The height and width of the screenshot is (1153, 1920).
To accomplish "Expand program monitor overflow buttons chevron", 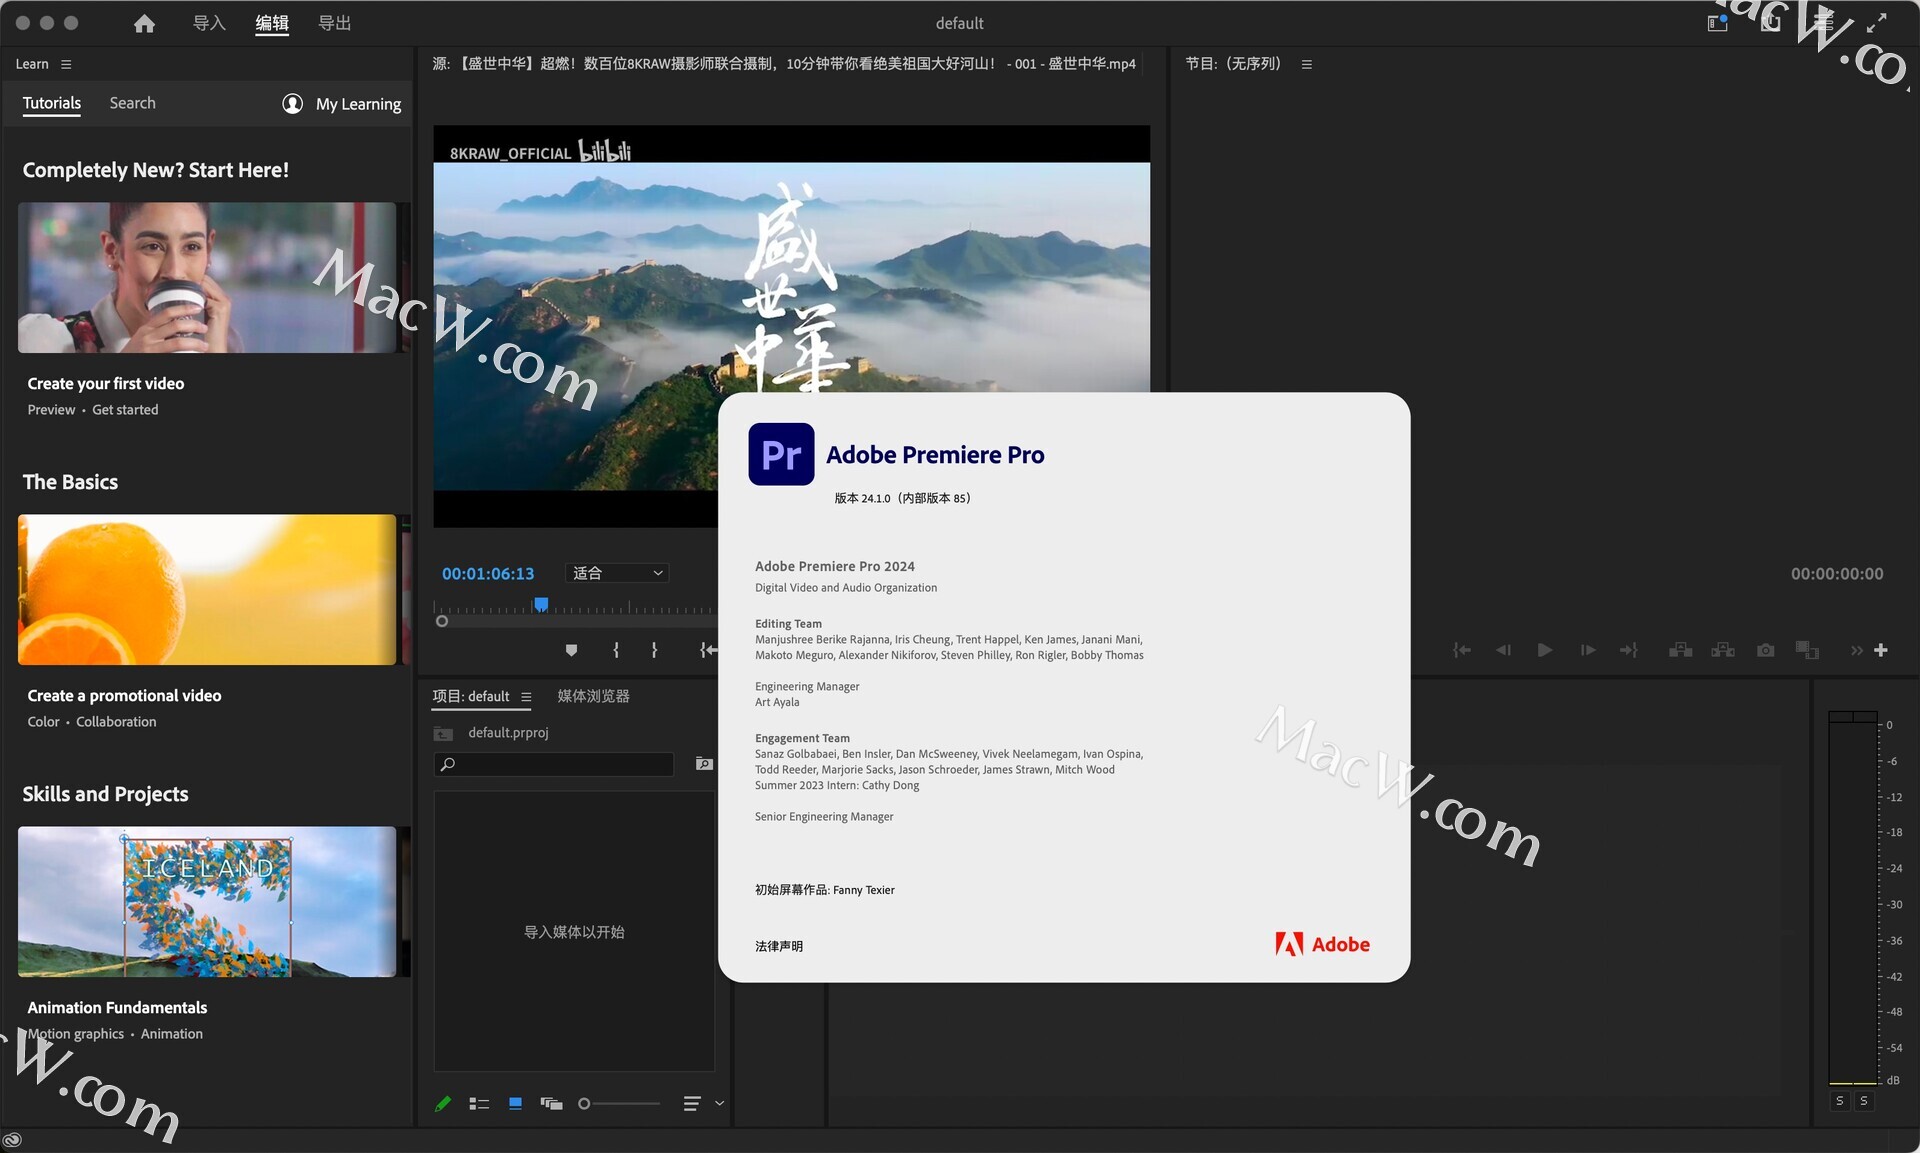I will [x=1857, y=650].
